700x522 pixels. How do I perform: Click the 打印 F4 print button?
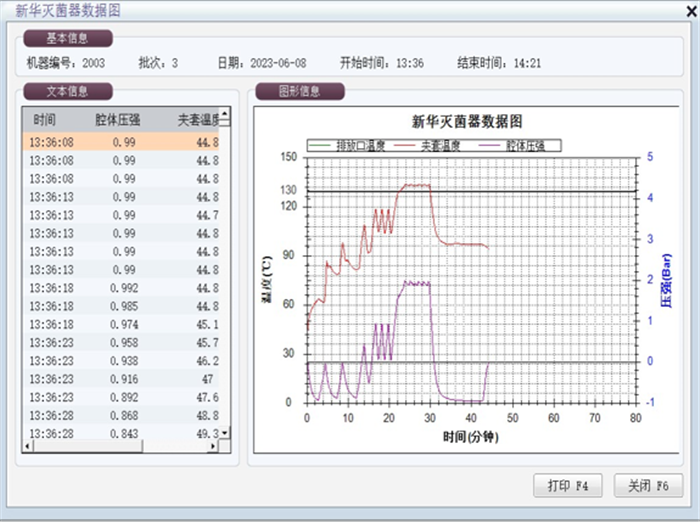pos(568,486)
